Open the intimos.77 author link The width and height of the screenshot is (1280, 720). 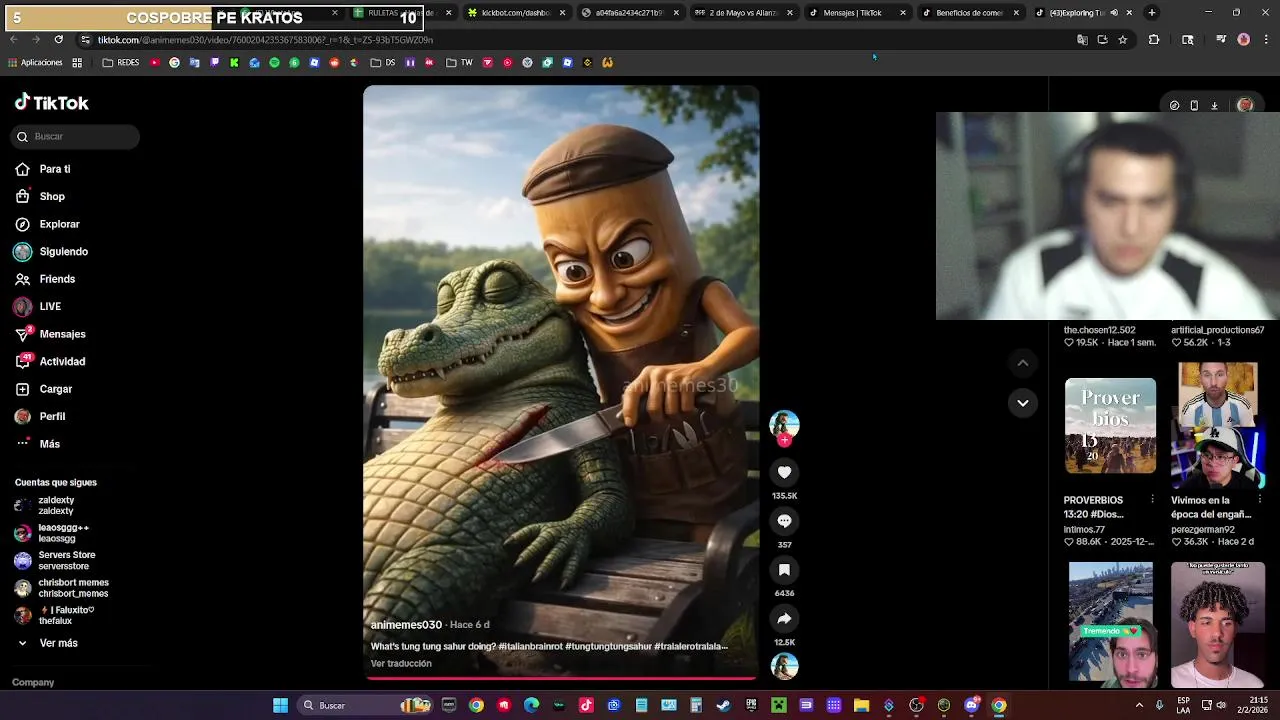(1084, 530)
